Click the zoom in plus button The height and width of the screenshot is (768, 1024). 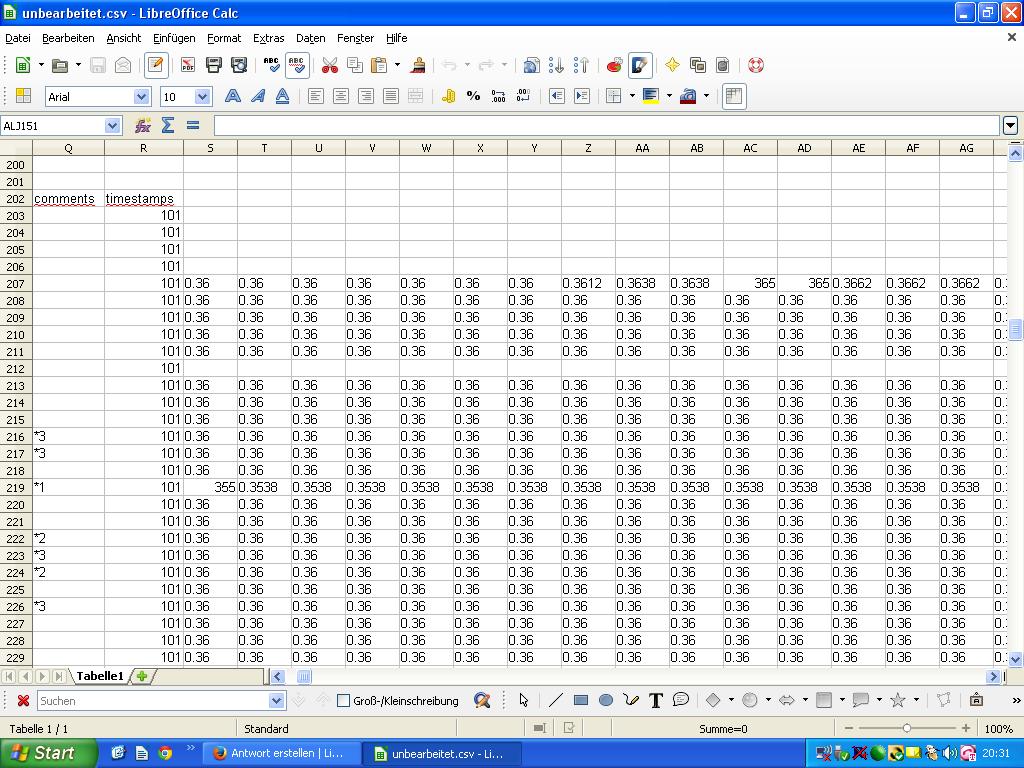pos(966,728)
